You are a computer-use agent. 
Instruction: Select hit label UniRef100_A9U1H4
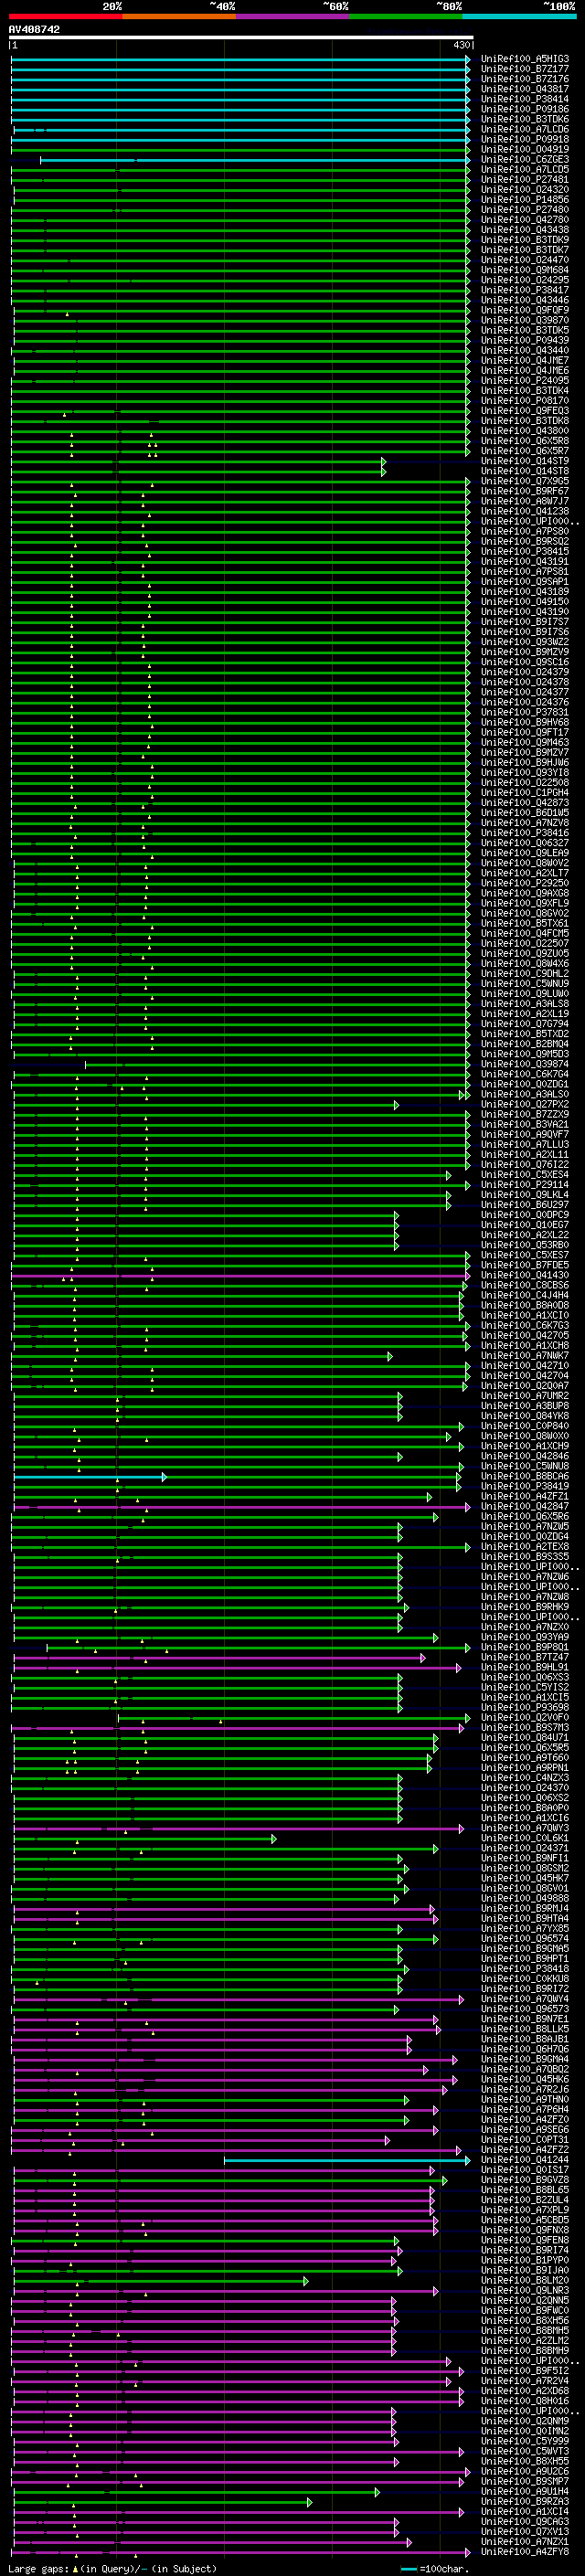[x=525, y=2491]
